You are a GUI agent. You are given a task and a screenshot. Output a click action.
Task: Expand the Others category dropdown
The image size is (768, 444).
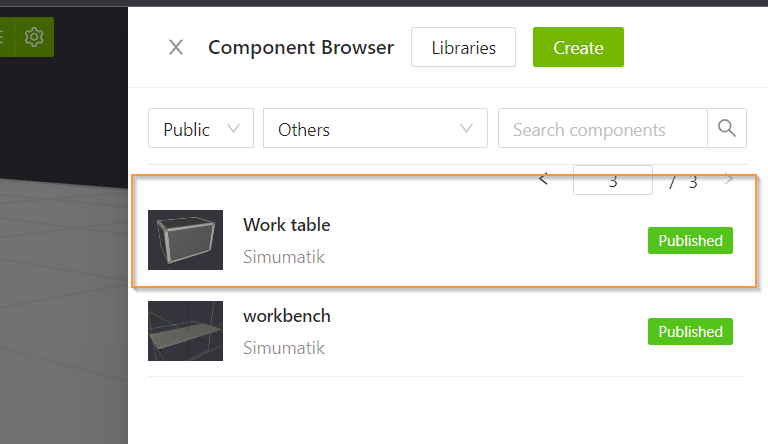coord(375,128)
